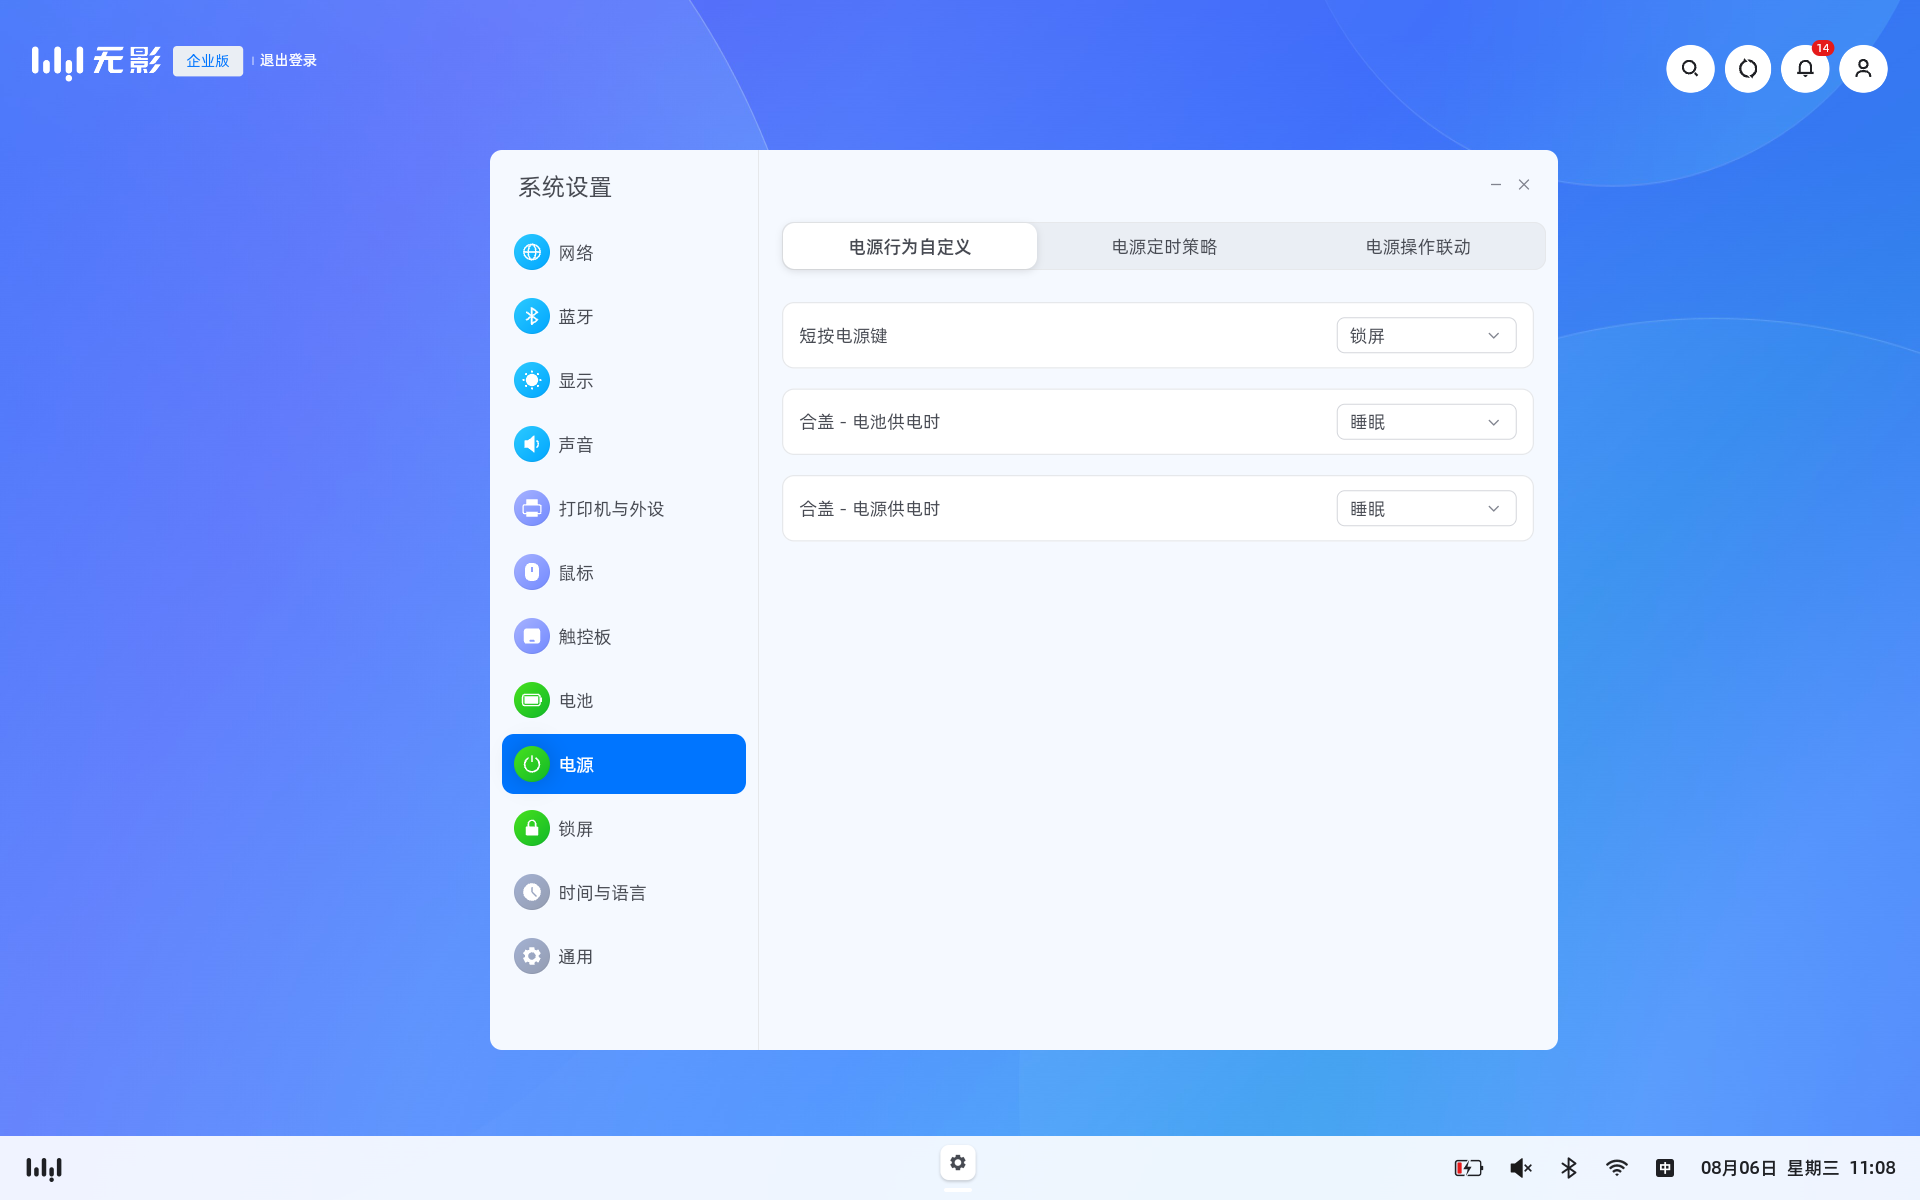The image size is (1920, 1200).
Task: Select the 鼠标 mouse settings icon
Action: tap(532, 572)
